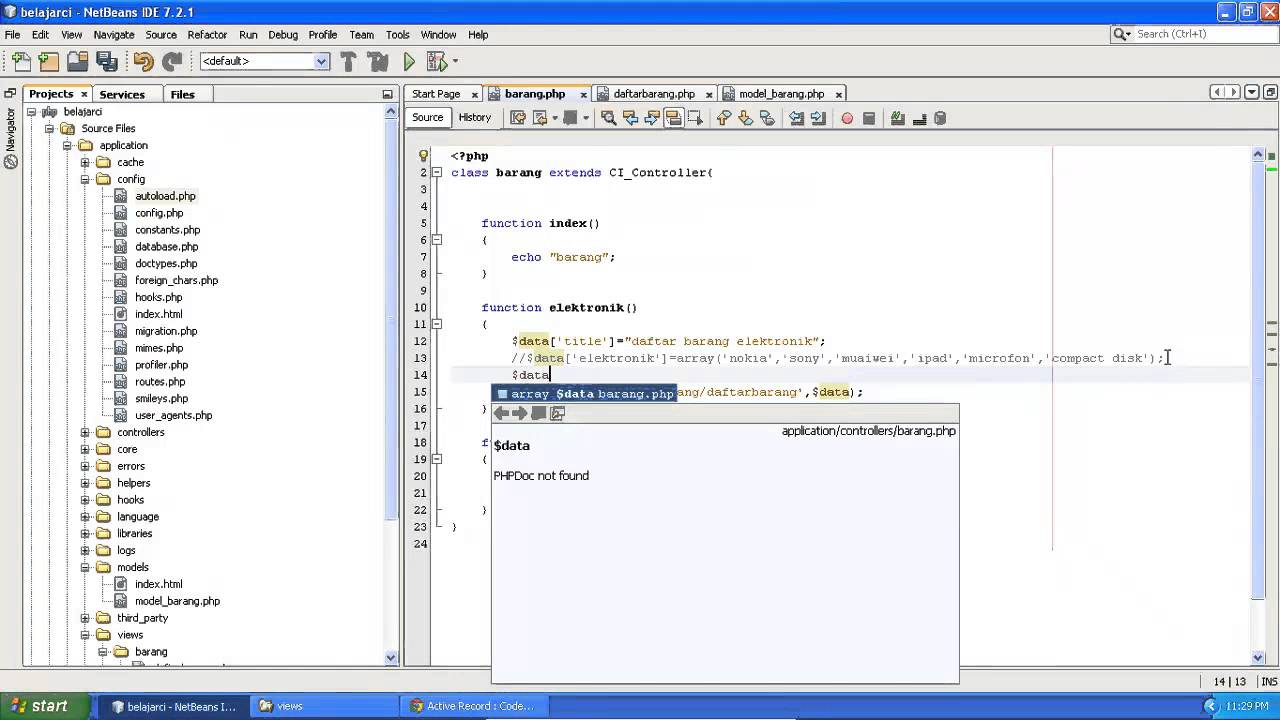Switch to model_barang.php tab

coord(781,94)
